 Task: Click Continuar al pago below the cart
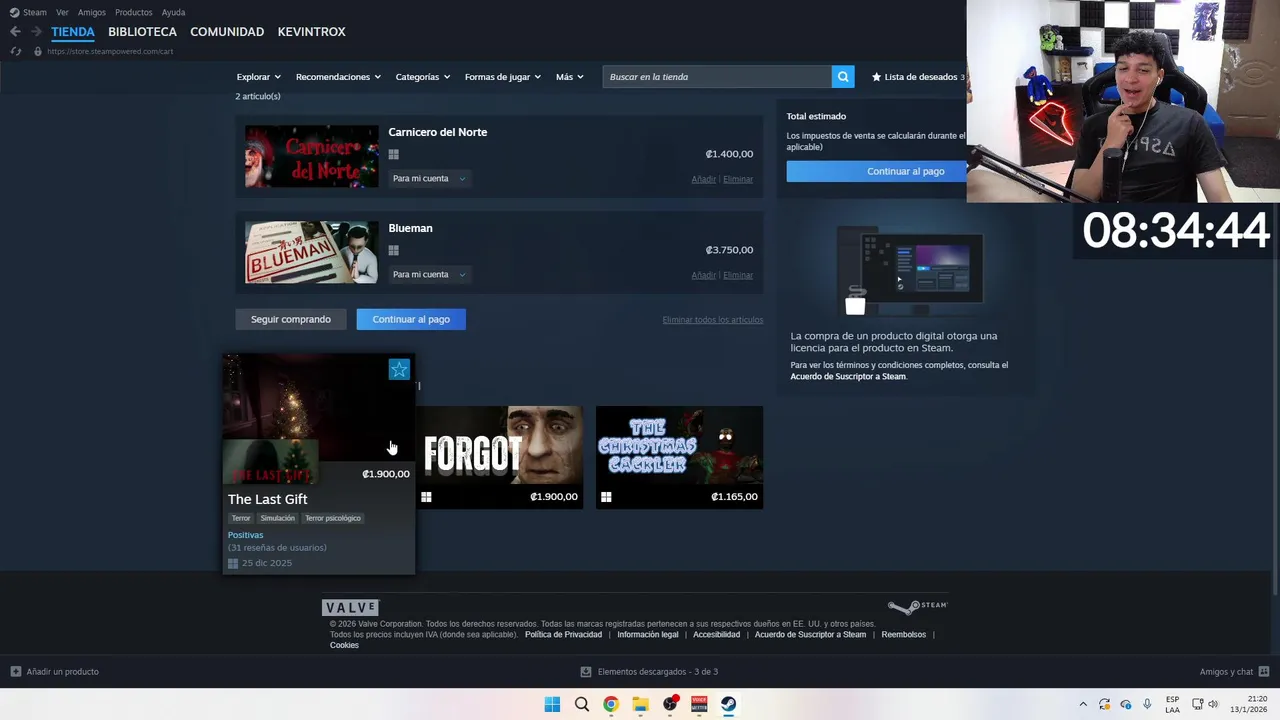[411, 319]
